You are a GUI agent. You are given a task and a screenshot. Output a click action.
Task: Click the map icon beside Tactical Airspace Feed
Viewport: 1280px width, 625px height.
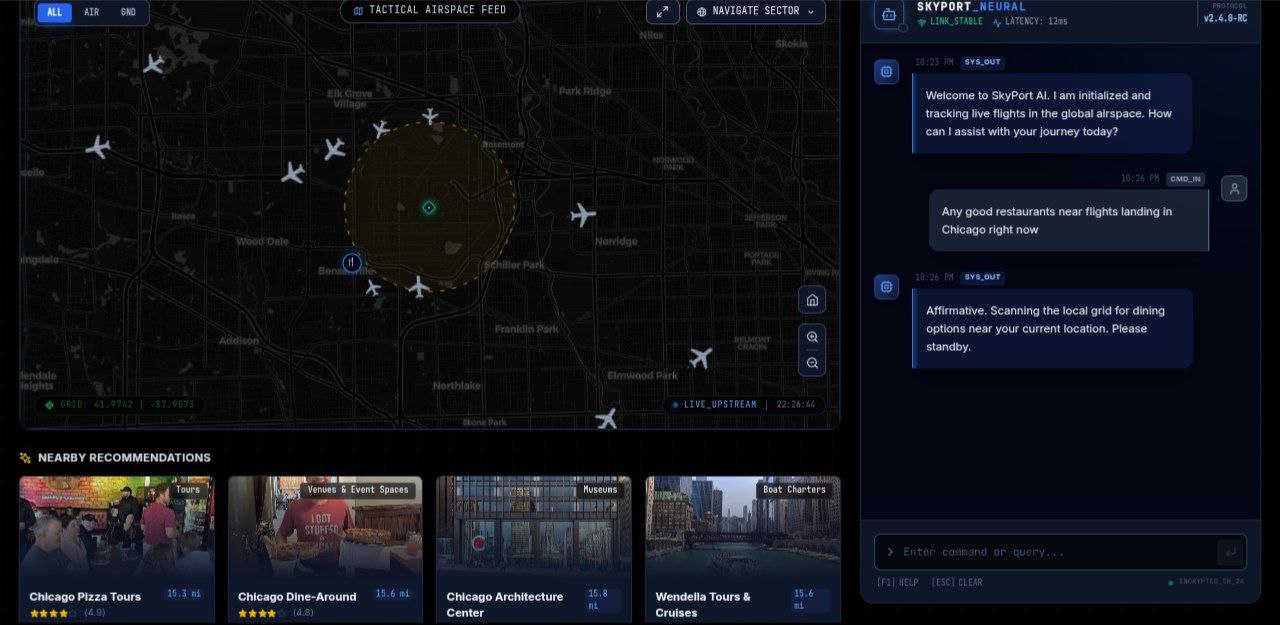359,11
